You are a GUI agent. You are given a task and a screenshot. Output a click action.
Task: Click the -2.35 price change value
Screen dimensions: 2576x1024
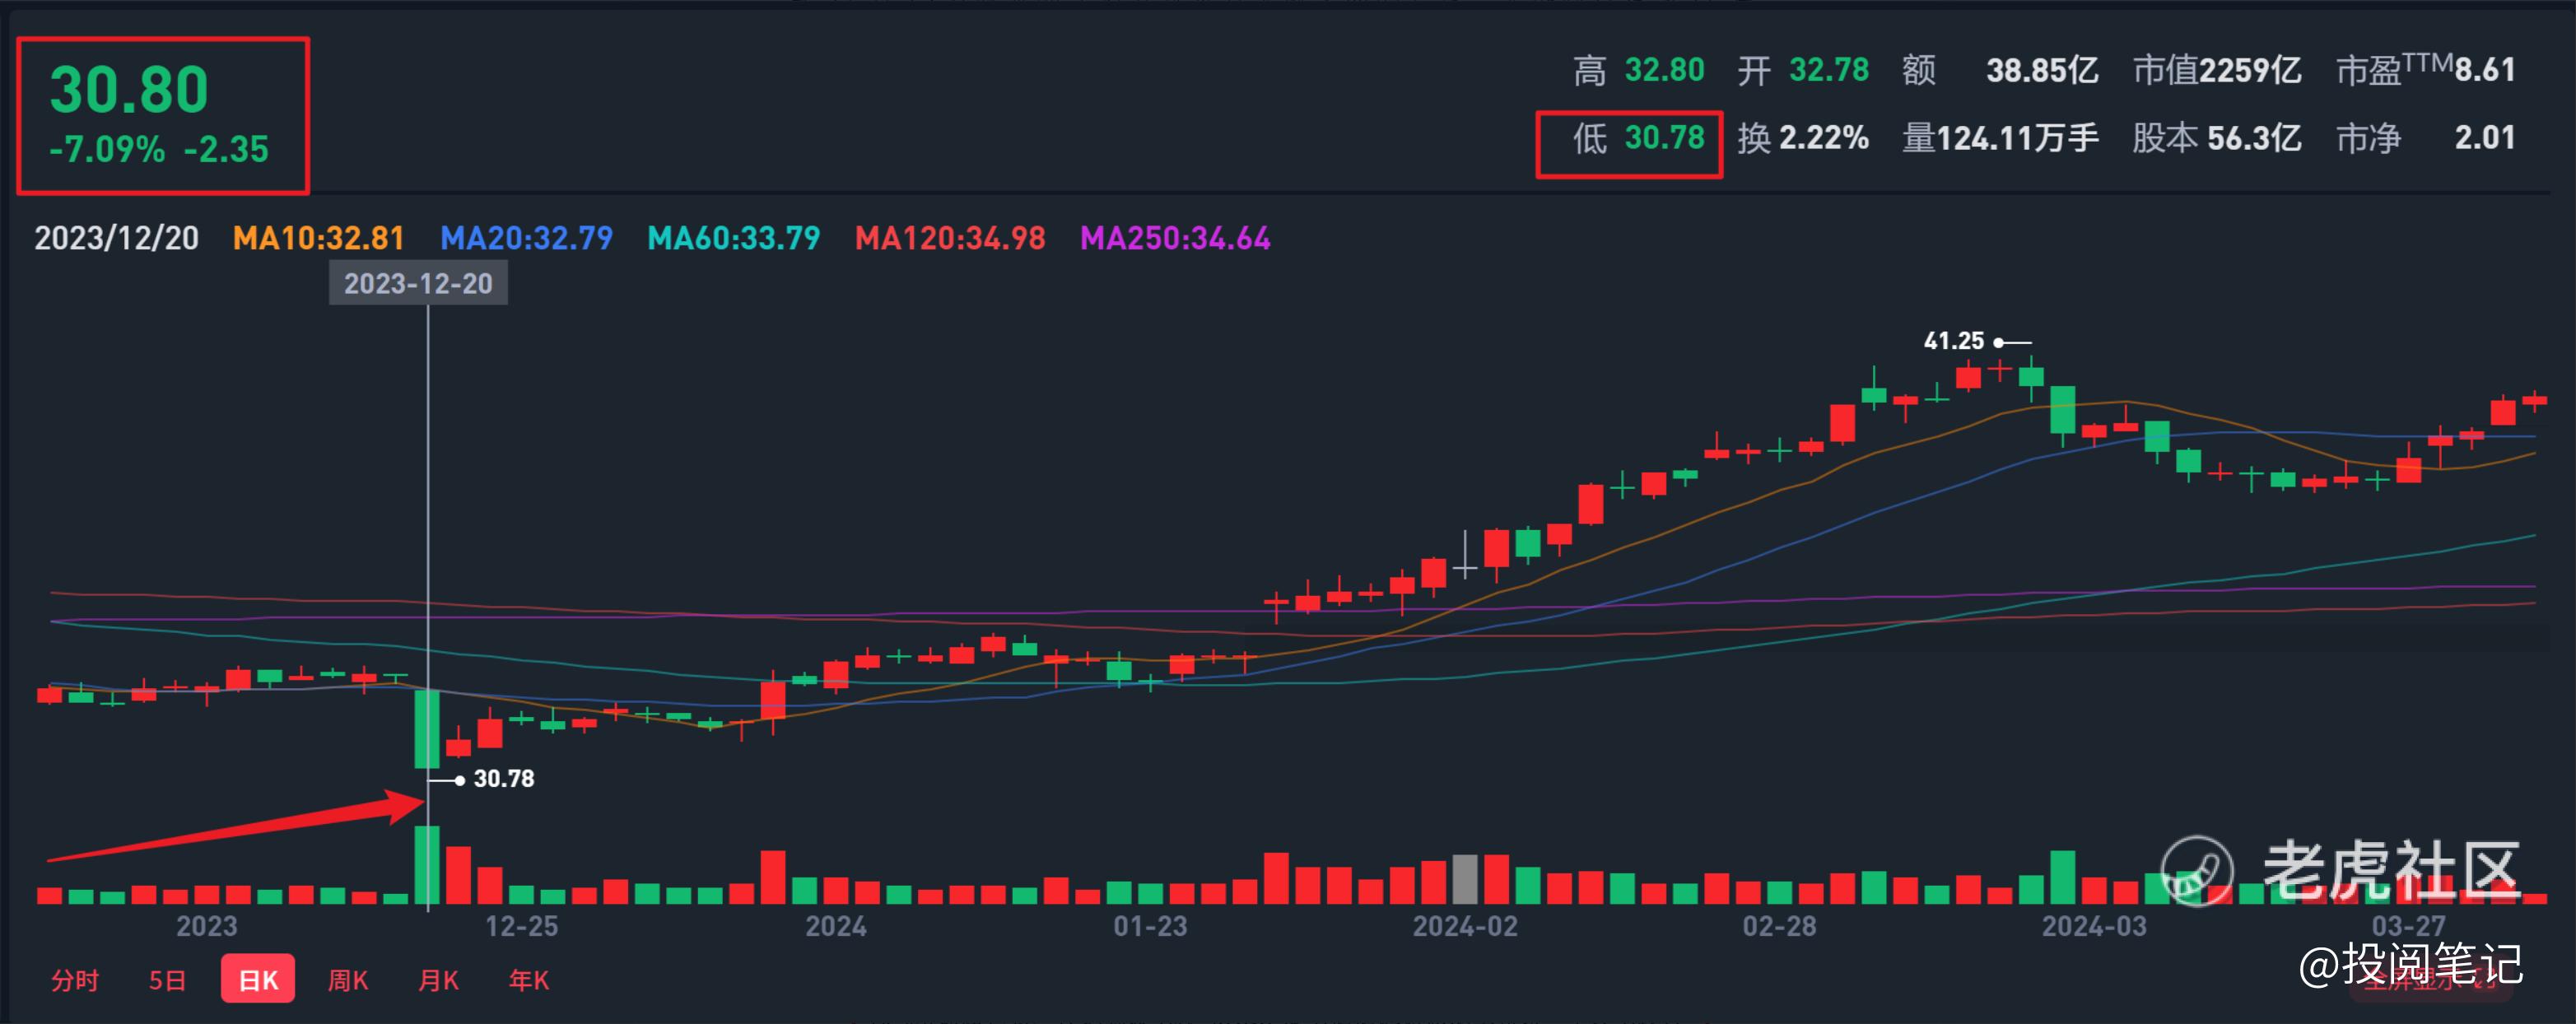pos(226,150)
